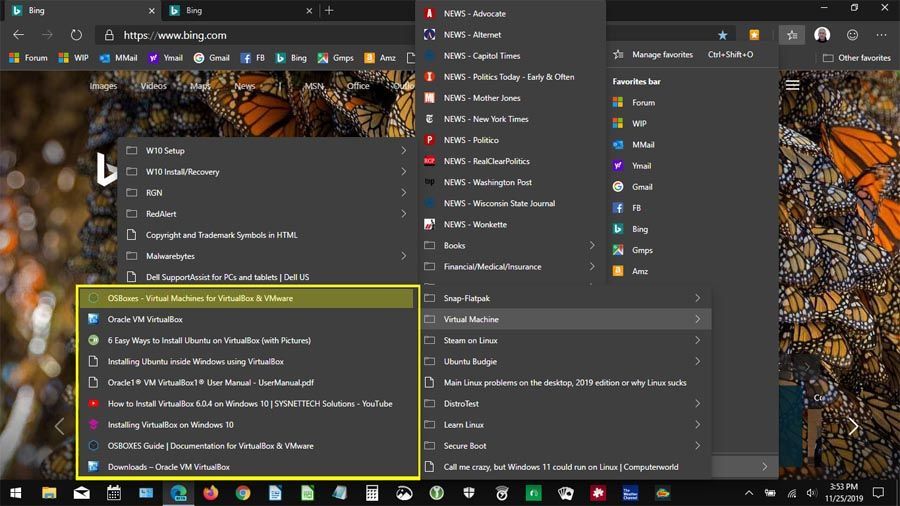Open the SYSNETTECH YouTube VirtualBox favorite
The image size is (900, 506).
tap(247, 403)
